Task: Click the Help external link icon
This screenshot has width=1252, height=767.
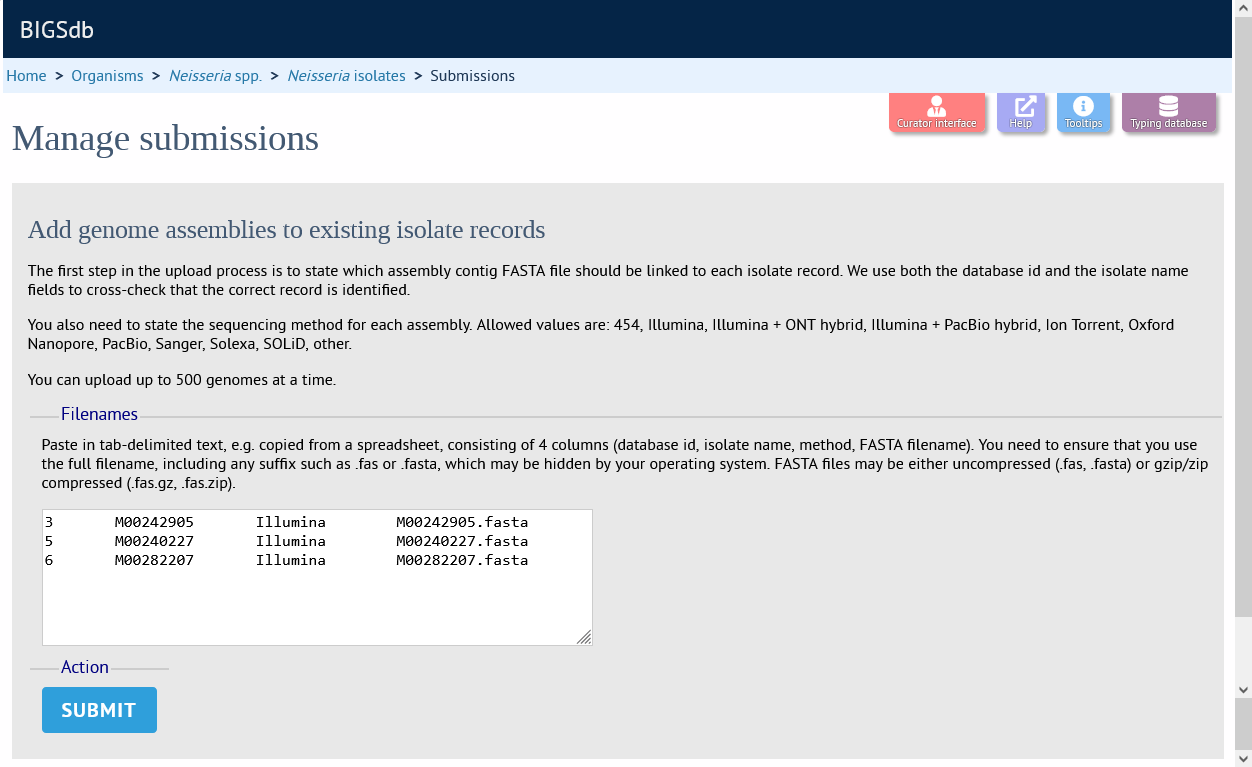Action: (1021, 112)
